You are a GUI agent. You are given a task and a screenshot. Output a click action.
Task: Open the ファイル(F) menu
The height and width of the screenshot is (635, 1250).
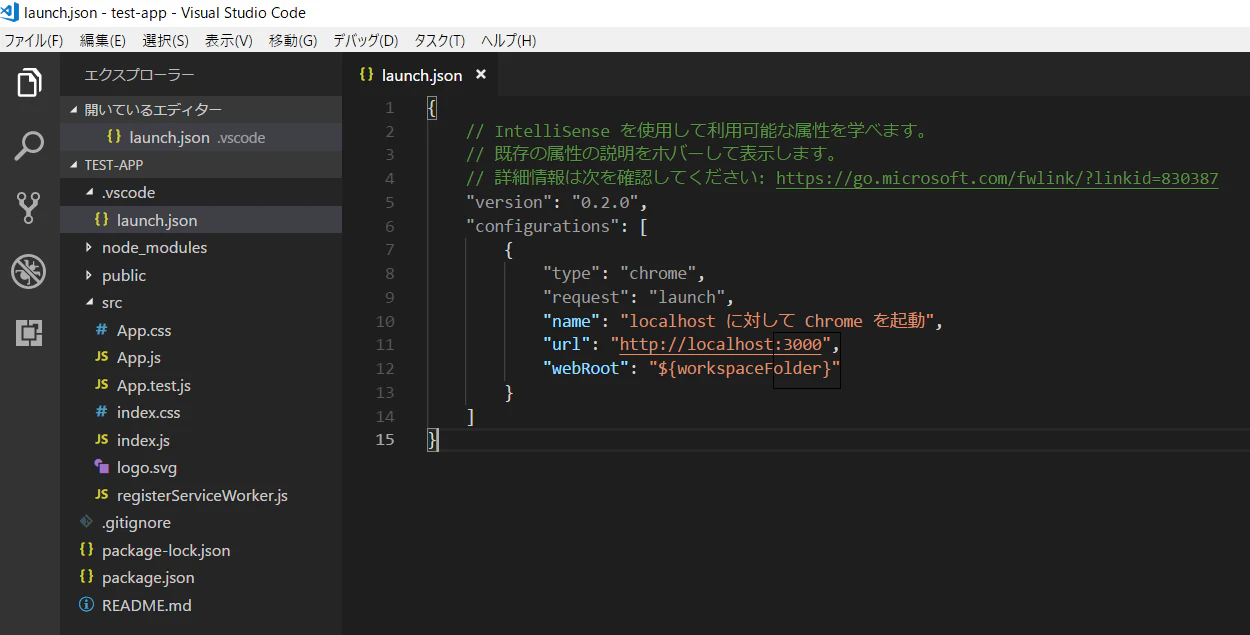point(34,41)
